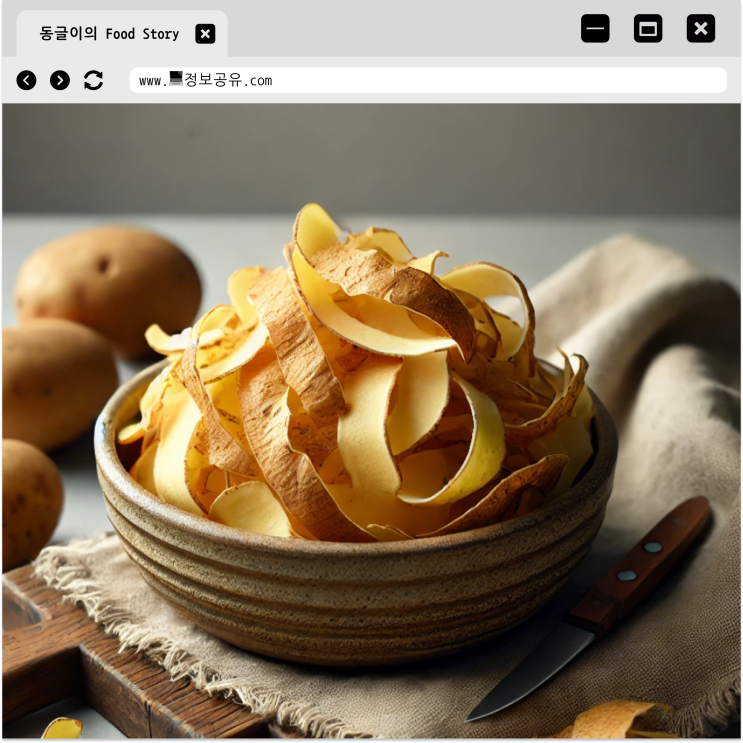This screenshot has height=743, width=743.
Task: Maximize the browser window
Action: [x=648, y=28]
